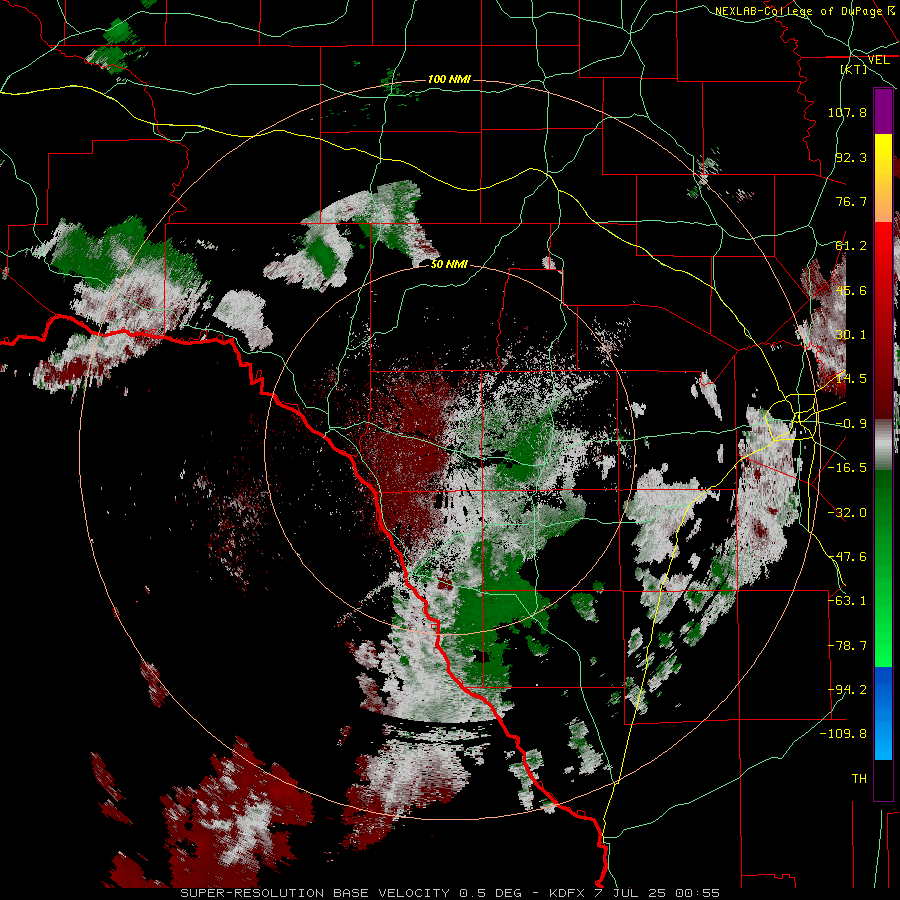The width and height of the screenshot is (900, 900).
Task: Select the -109.8 legend value
Action: [843, 734]
